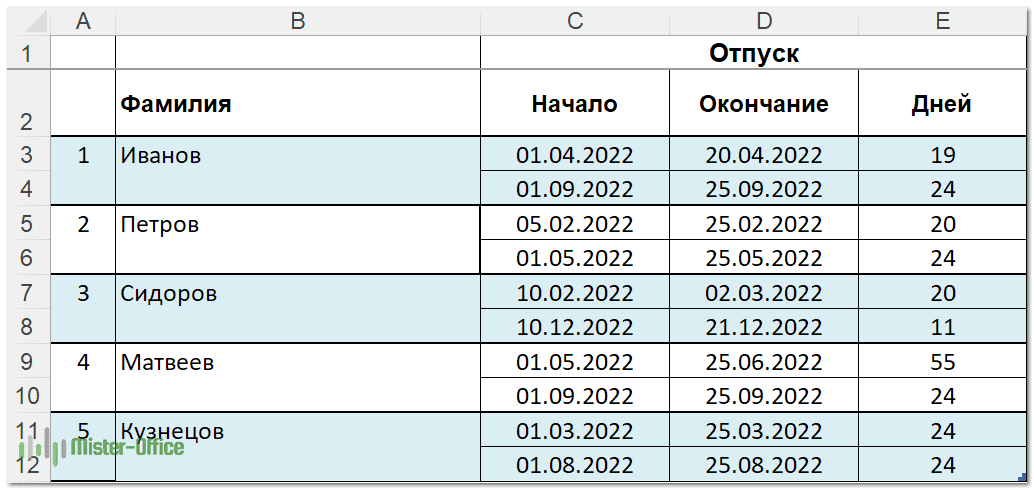Select row 7 header
This screenshot has width=1034, height=490.
pyautogui.click(x=27, y=293)
